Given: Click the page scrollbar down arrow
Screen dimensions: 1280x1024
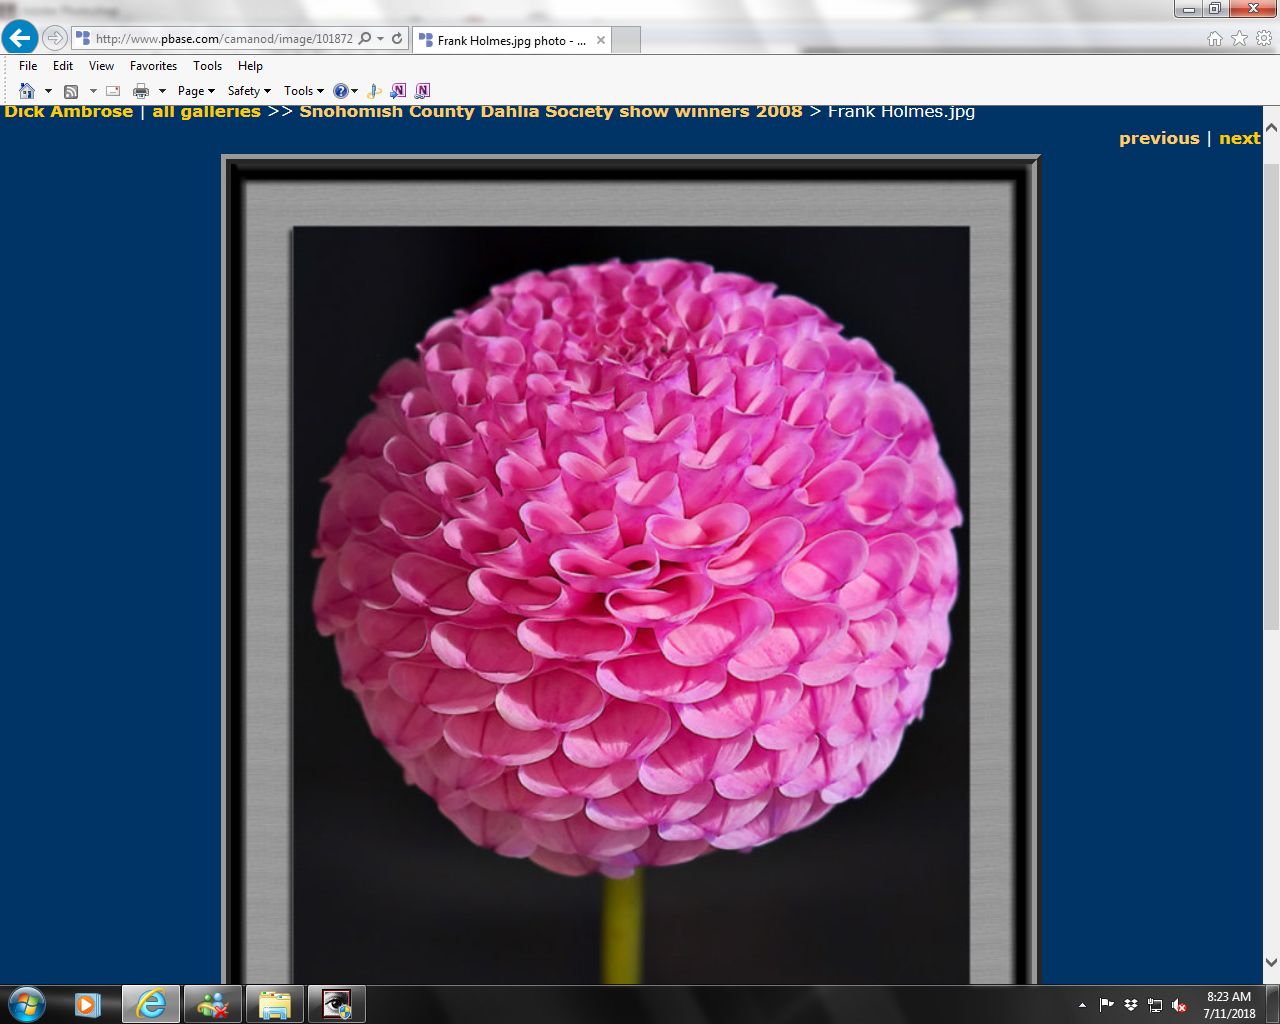Looking at the screenshot, I should click(1271, 962).
